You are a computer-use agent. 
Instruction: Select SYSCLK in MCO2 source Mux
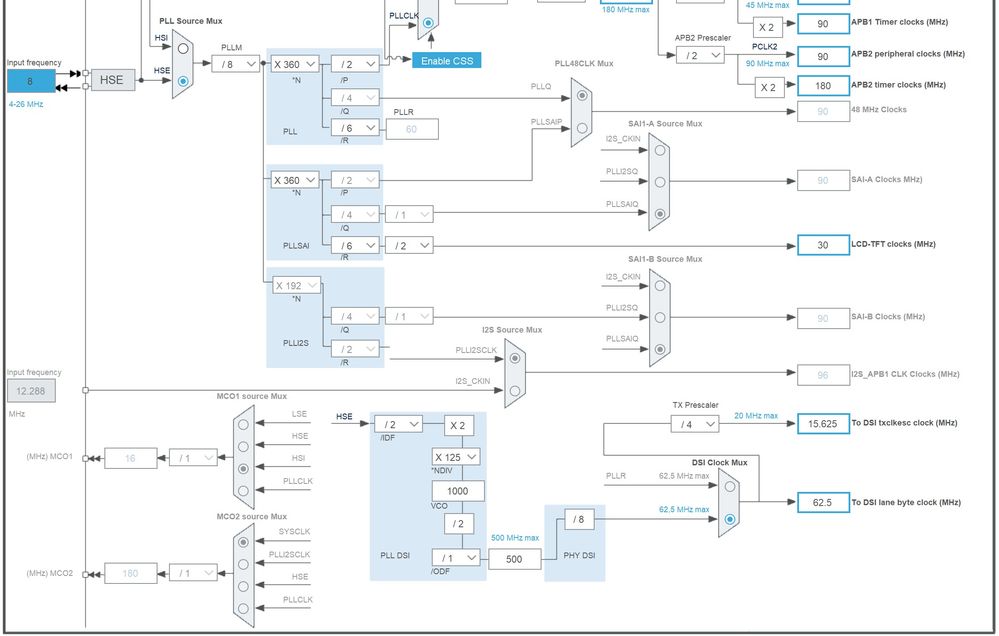click(243, 542)
